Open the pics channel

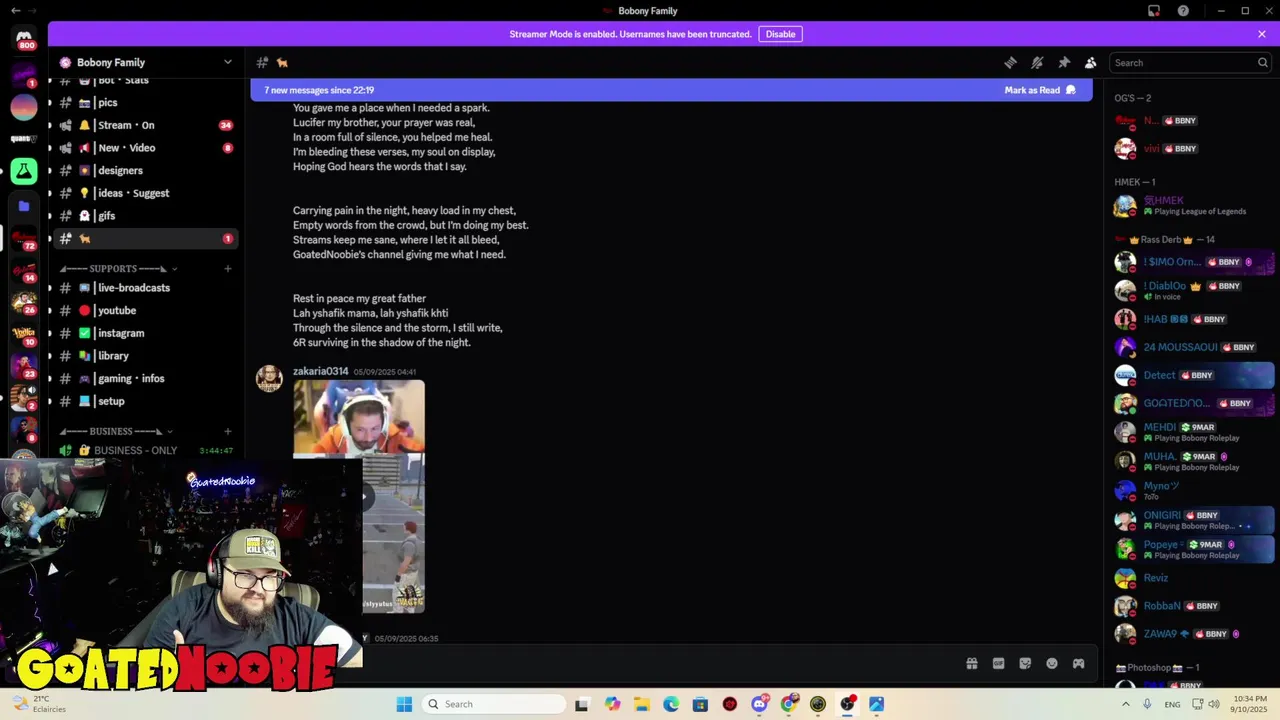145,102
